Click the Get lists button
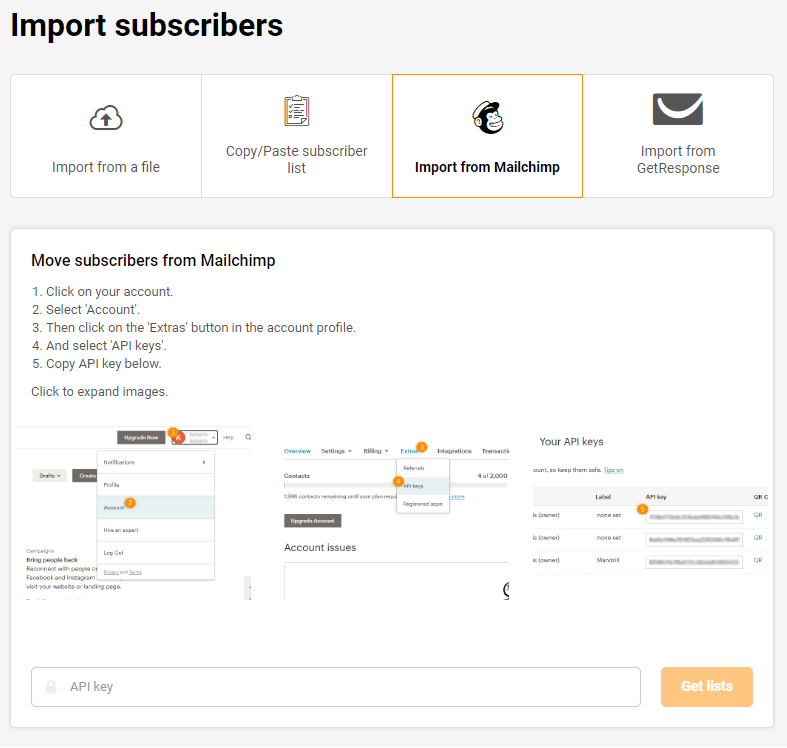787x748 pixels. point(707,687)
